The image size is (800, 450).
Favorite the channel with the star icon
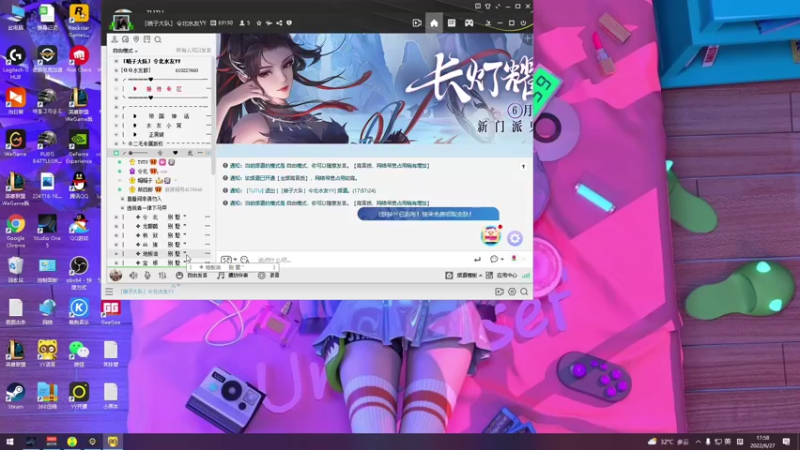259,23
